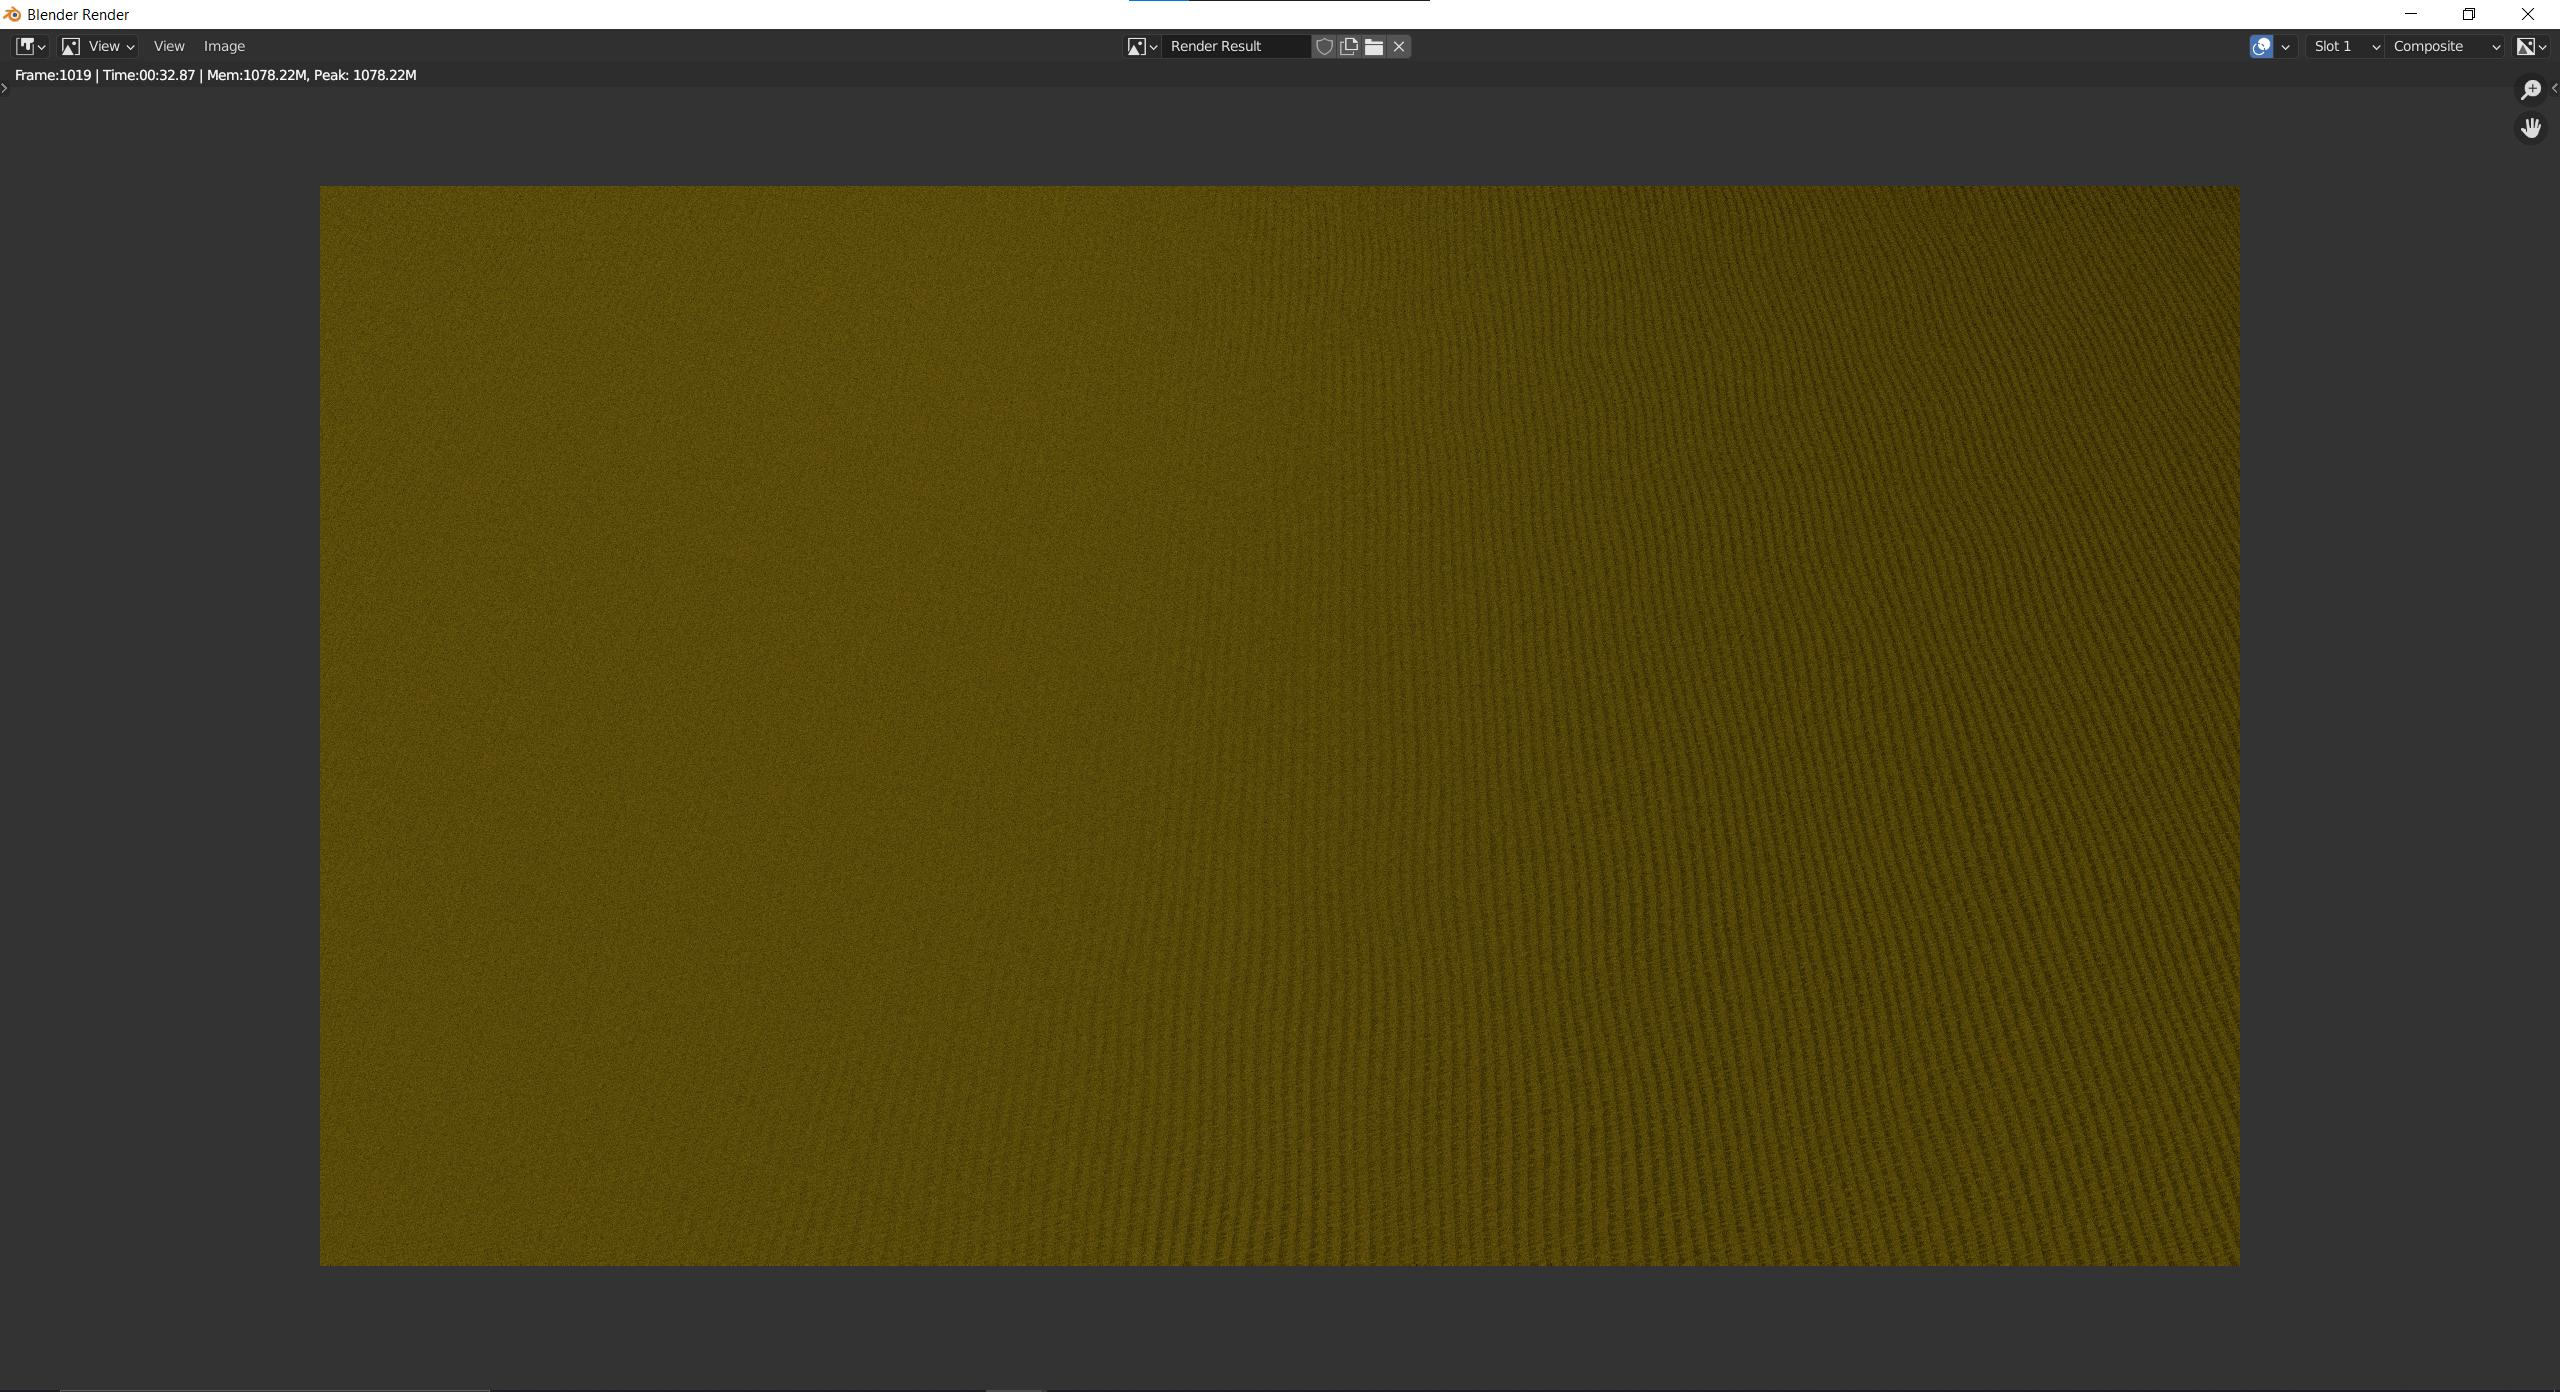Screen dimensions: 2560x1392
Task: Click the Frame:1019 render stats text
Action: (216, 75)
